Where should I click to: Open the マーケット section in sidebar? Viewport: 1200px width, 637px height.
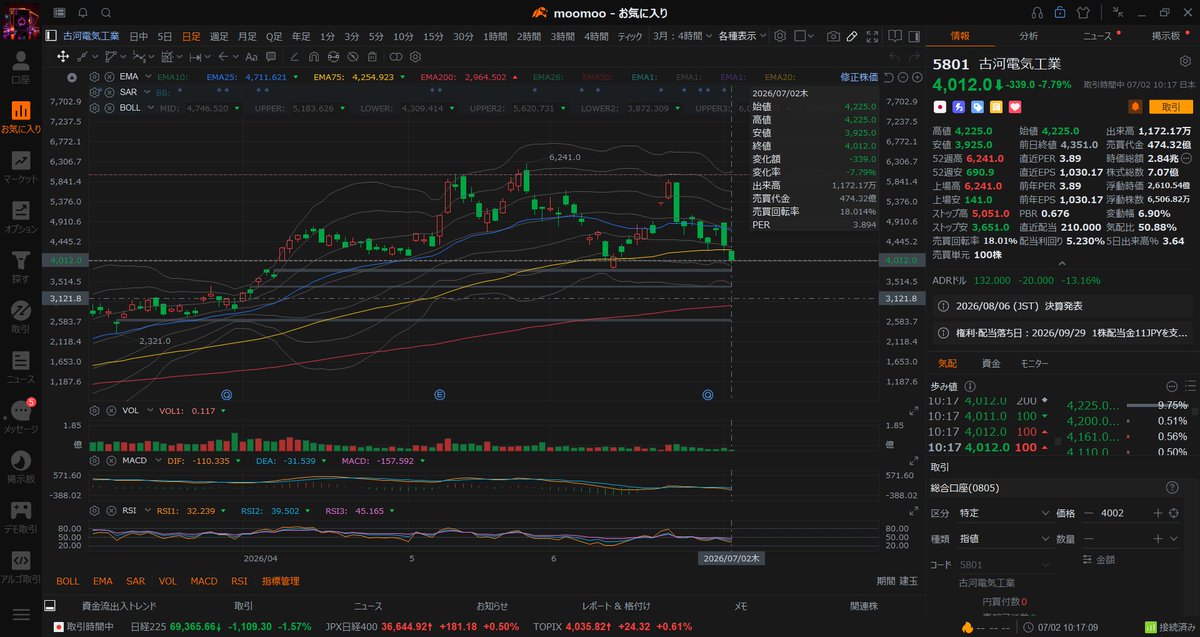pos(21,167)
